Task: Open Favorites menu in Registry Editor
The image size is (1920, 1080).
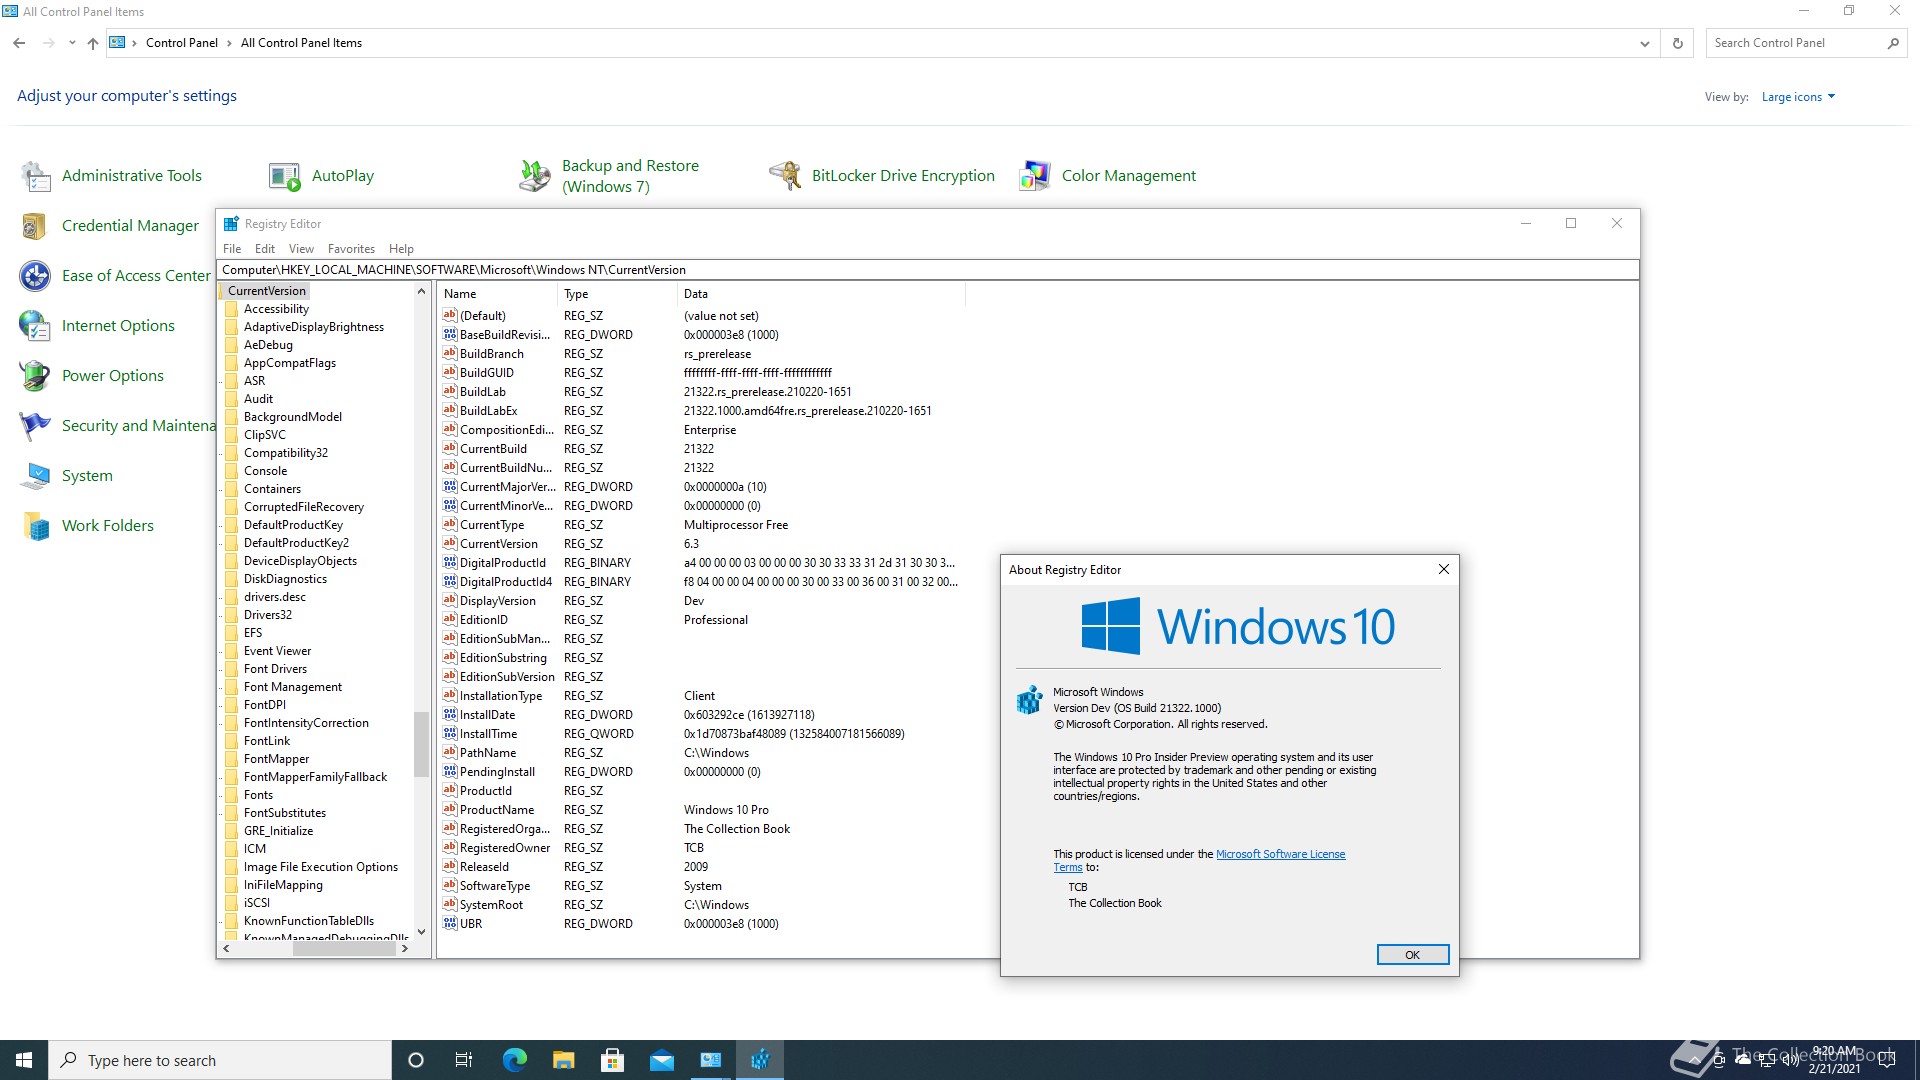Action: [351, 249]
